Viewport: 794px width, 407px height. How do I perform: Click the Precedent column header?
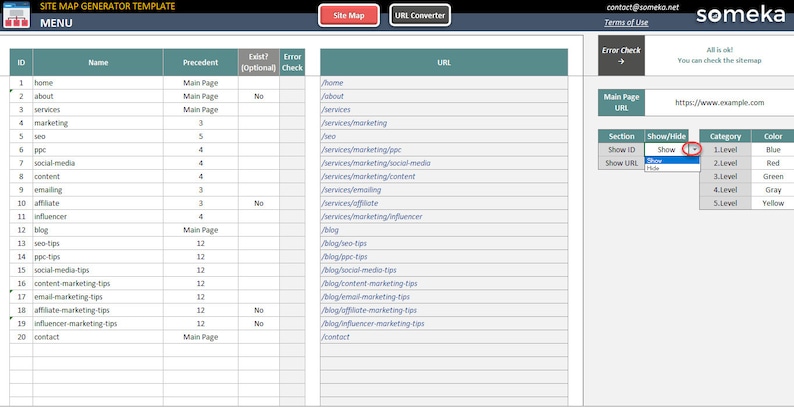click(x=201, y=62)
